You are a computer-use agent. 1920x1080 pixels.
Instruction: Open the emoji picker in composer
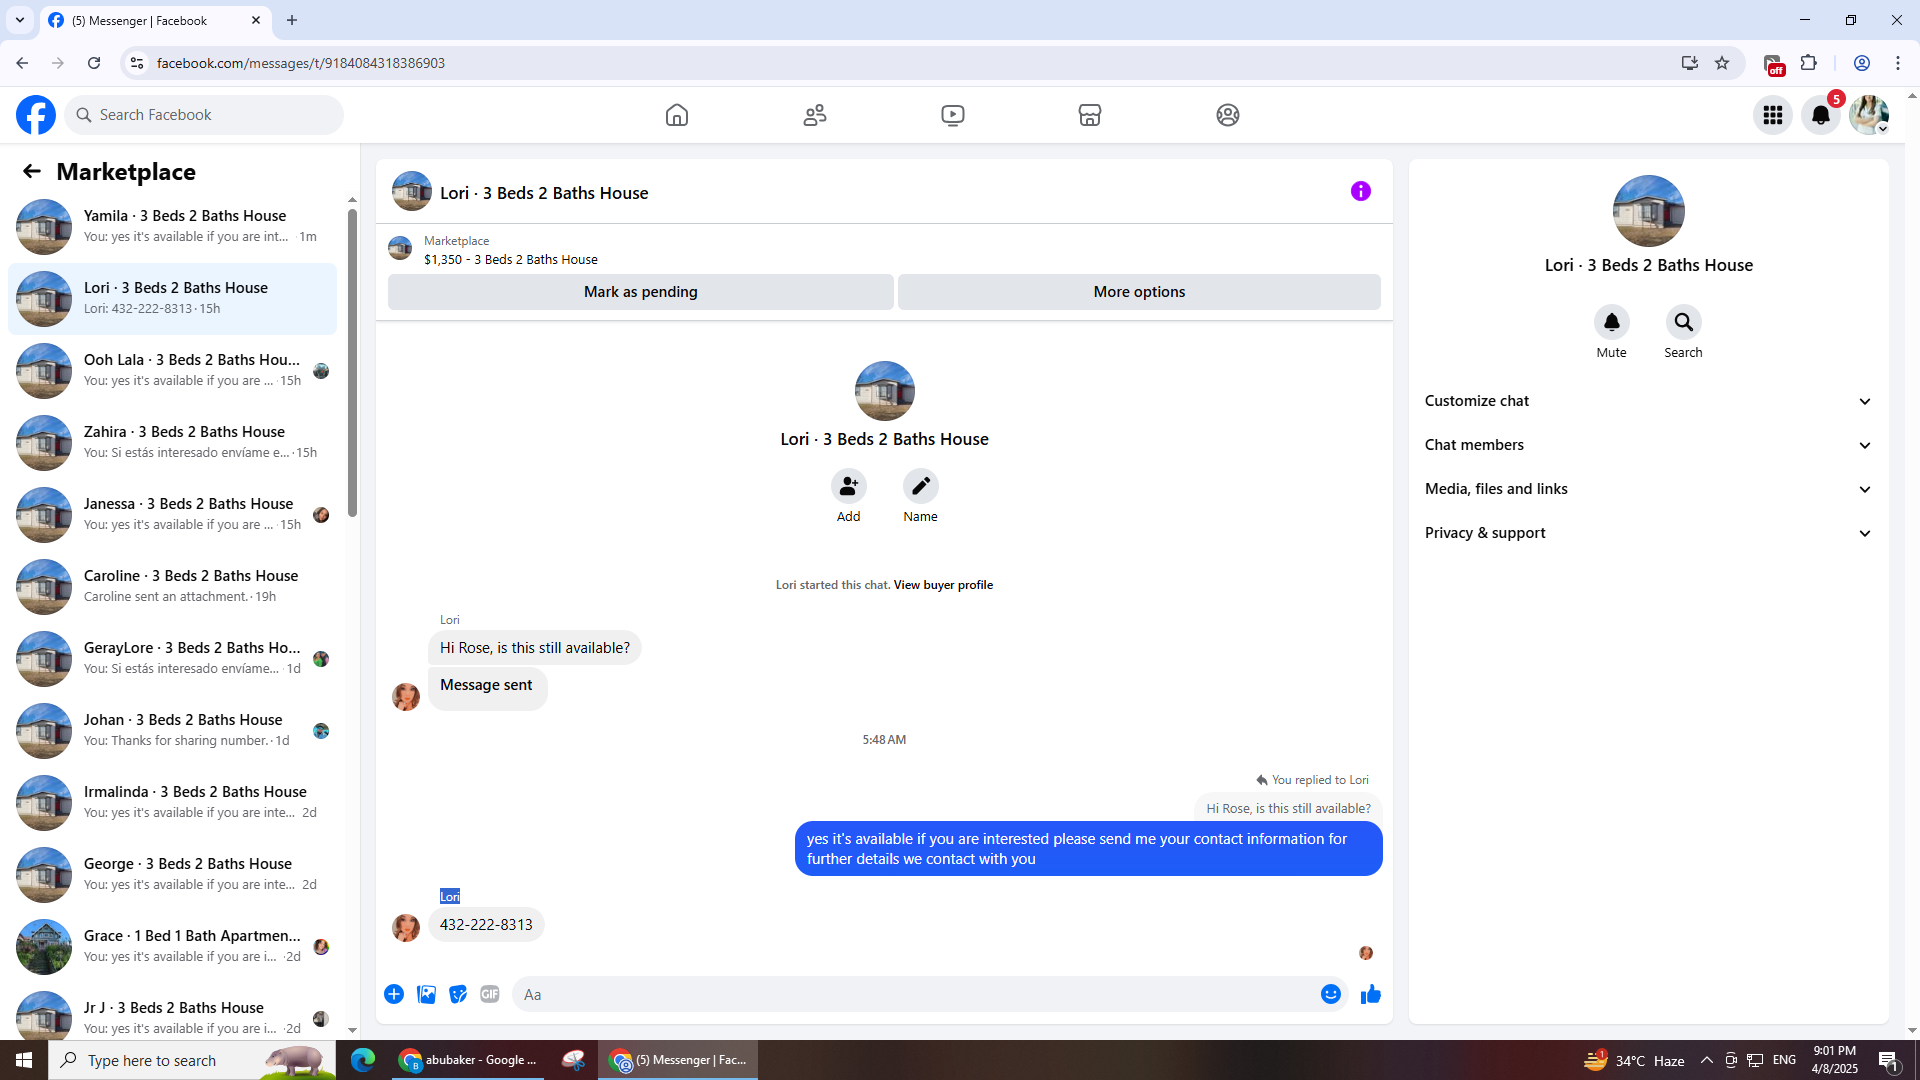[x=1330, y=994]
